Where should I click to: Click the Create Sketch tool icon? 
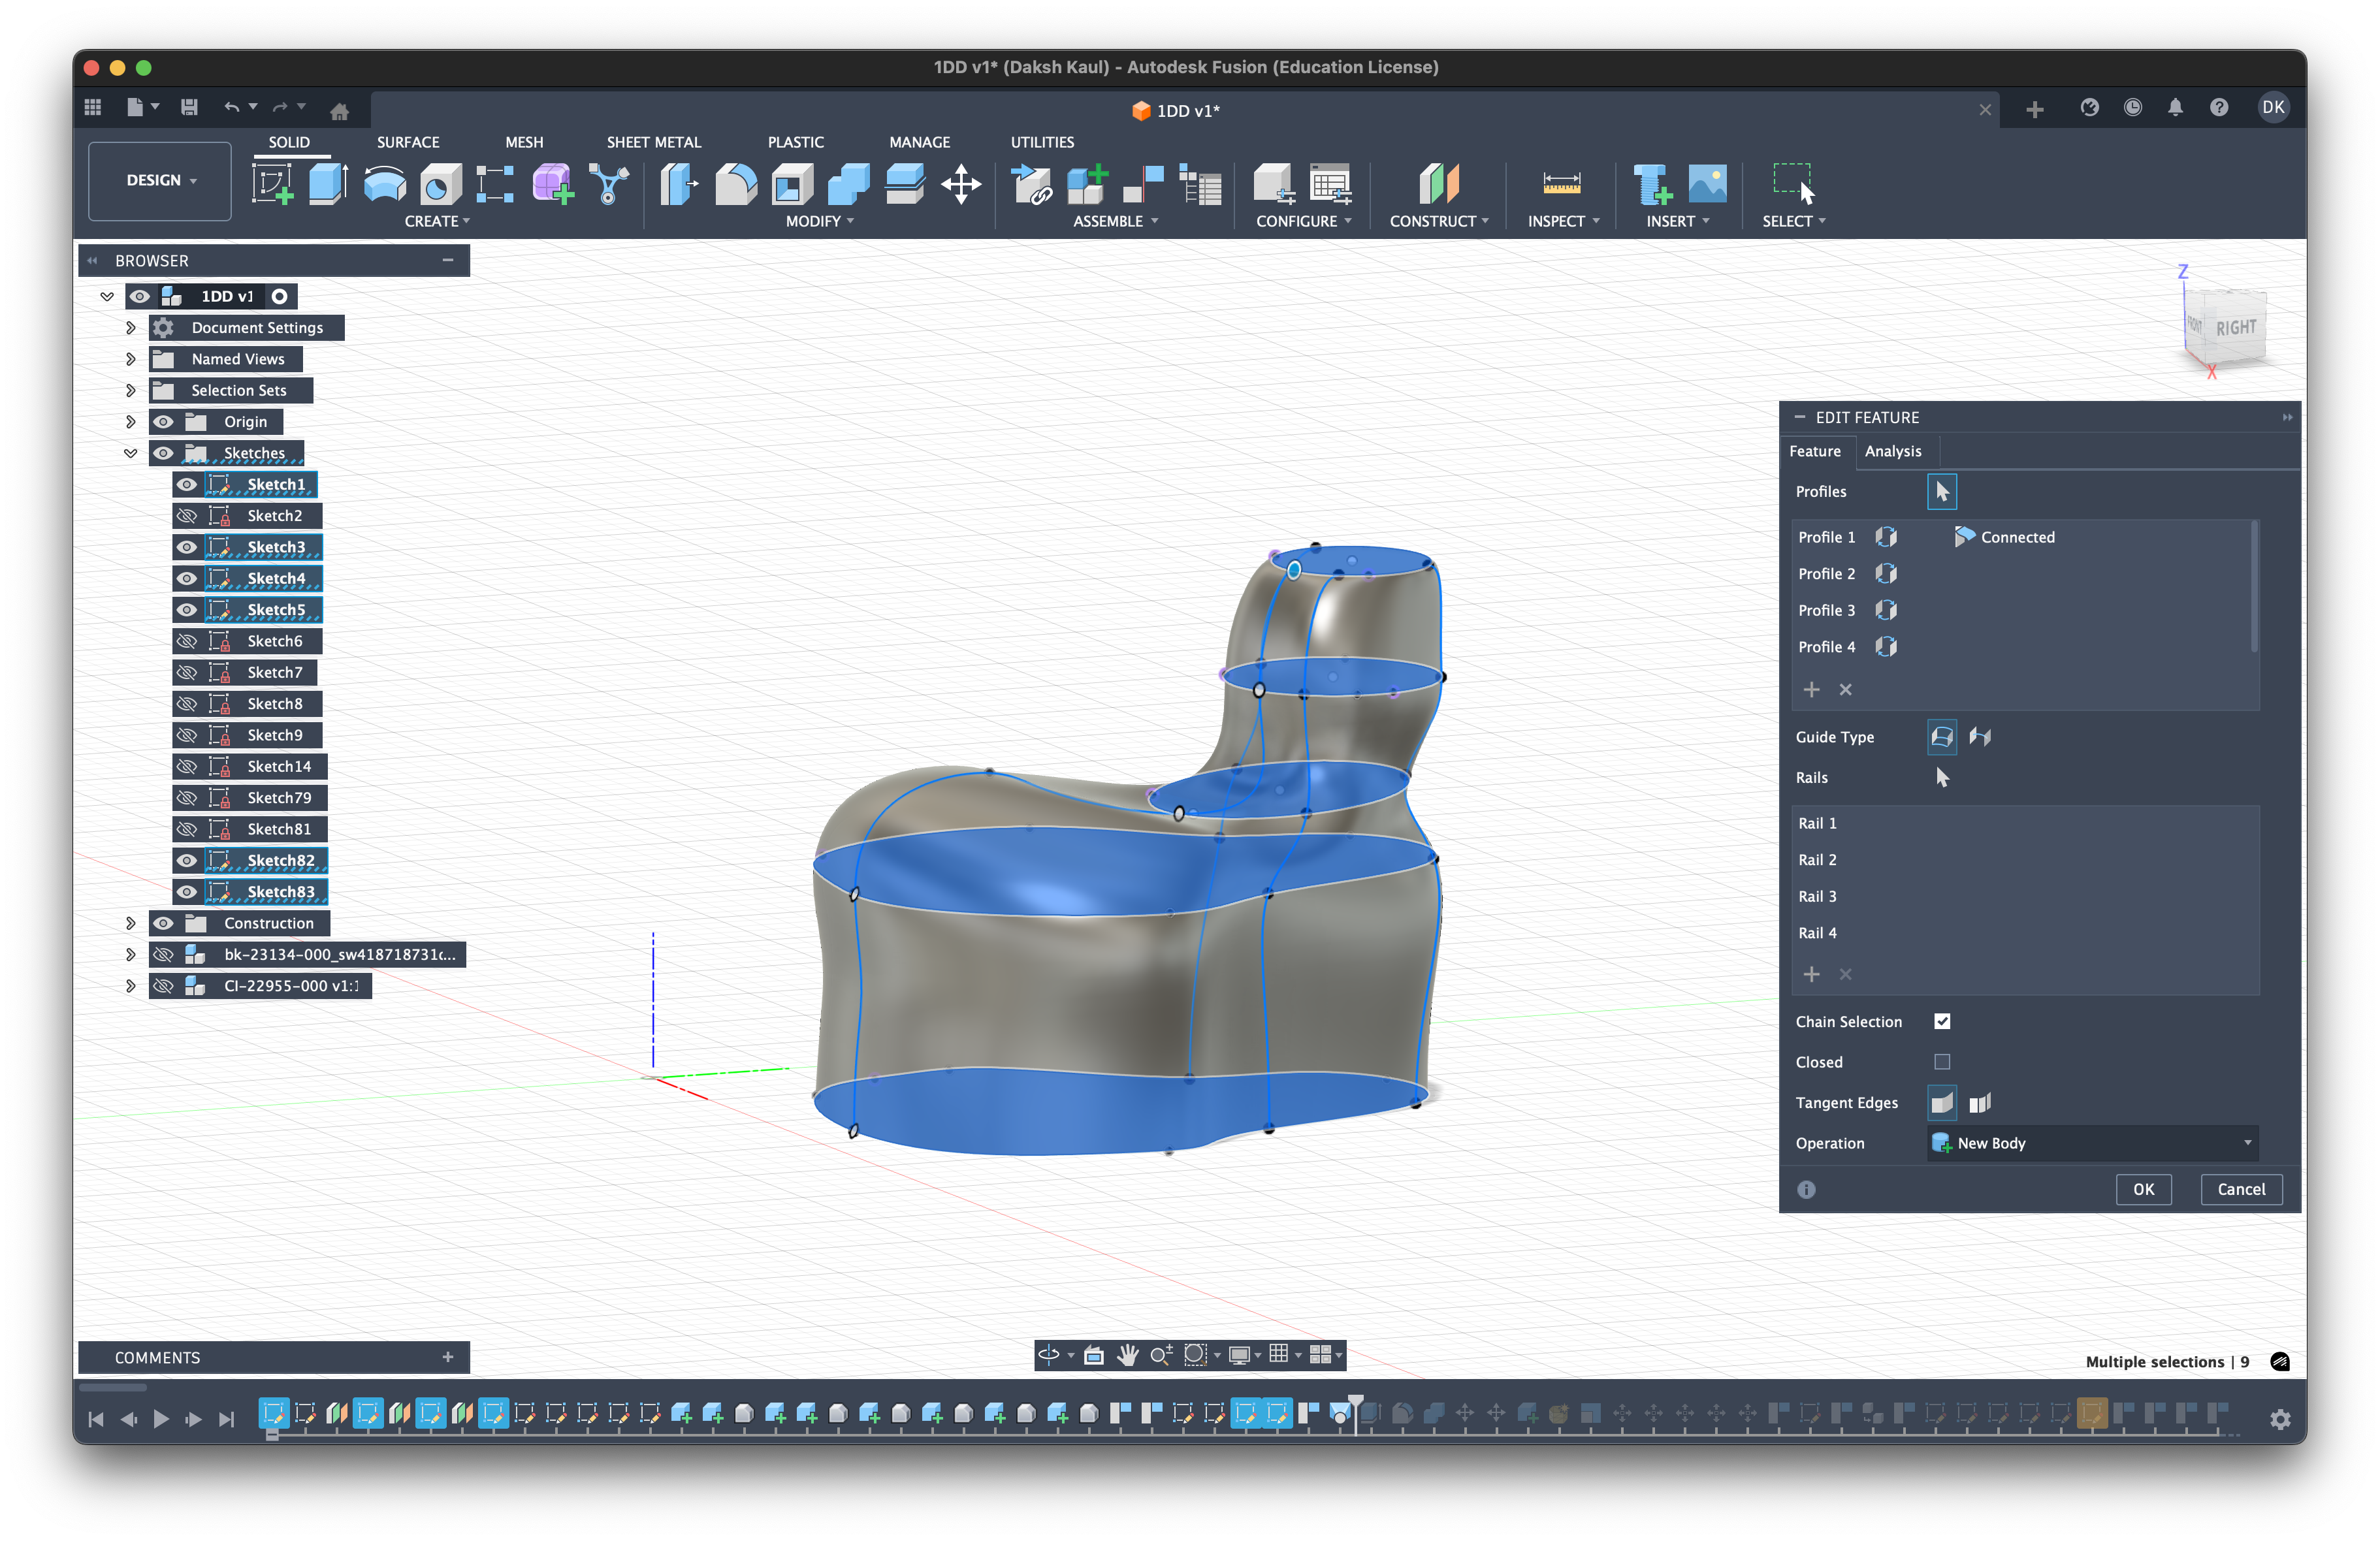tap(272, 185)
